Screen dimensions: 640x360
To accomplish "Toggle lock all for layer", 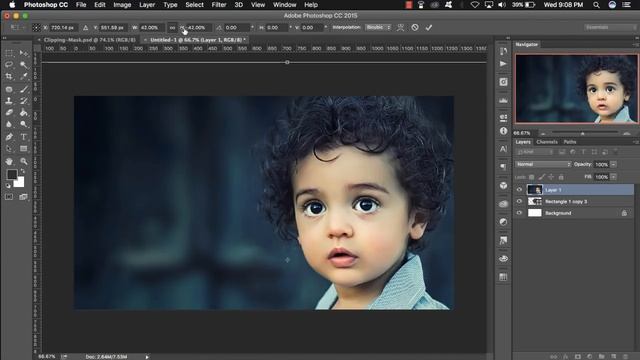I will 561,177.
